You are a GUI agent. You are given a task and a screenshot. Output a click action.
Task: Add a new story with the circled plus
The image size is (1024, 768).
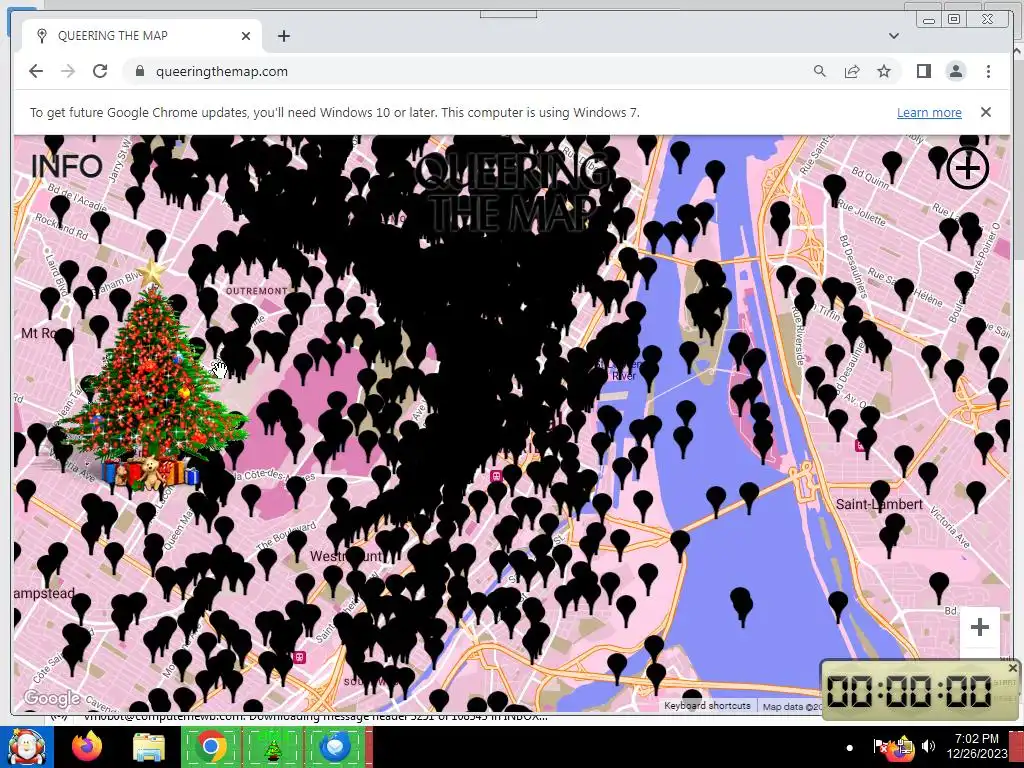tap(967, 168)
